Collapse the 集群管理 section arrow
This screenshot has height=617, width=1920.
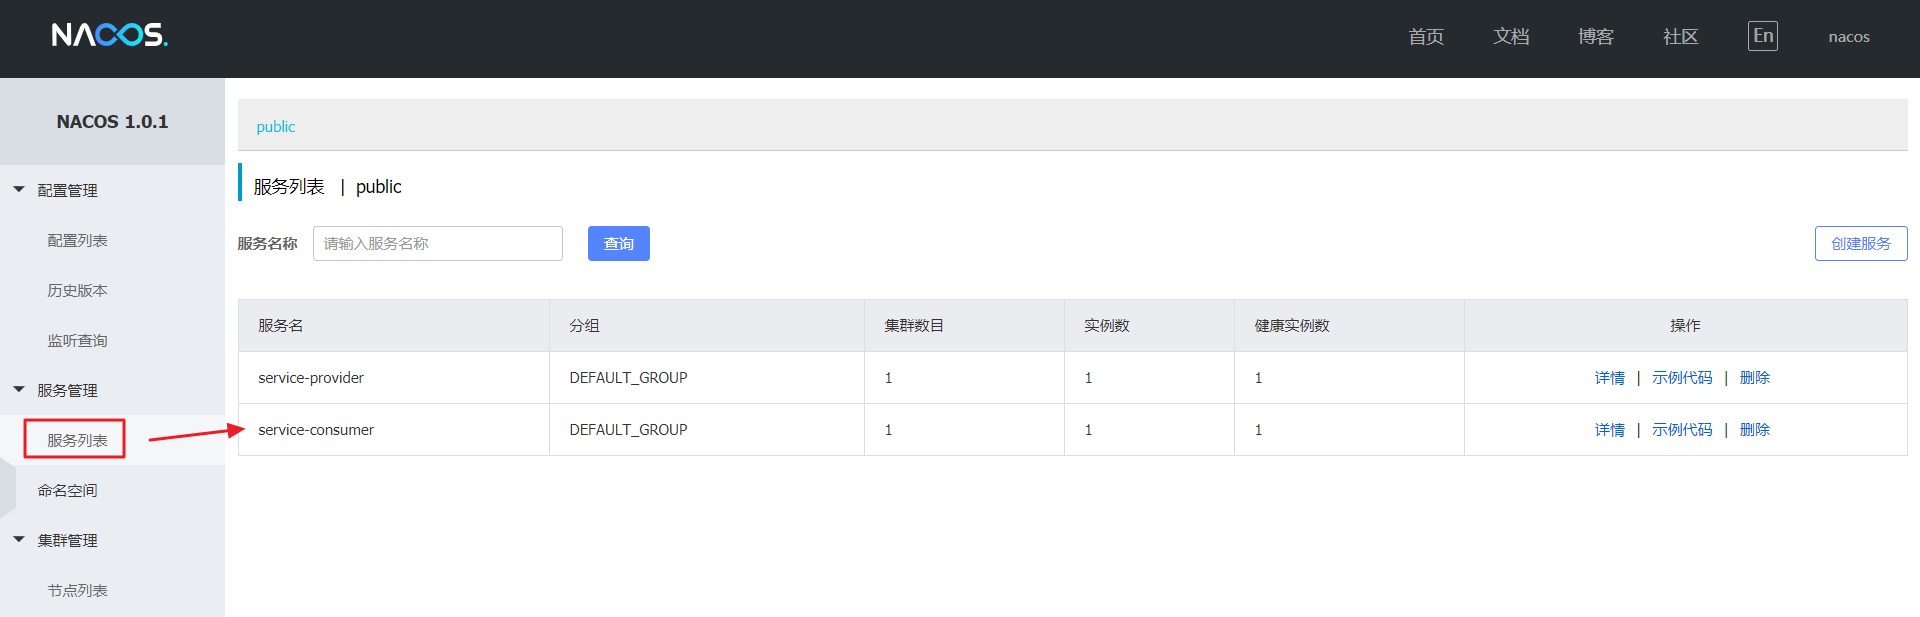coord(19,539)
